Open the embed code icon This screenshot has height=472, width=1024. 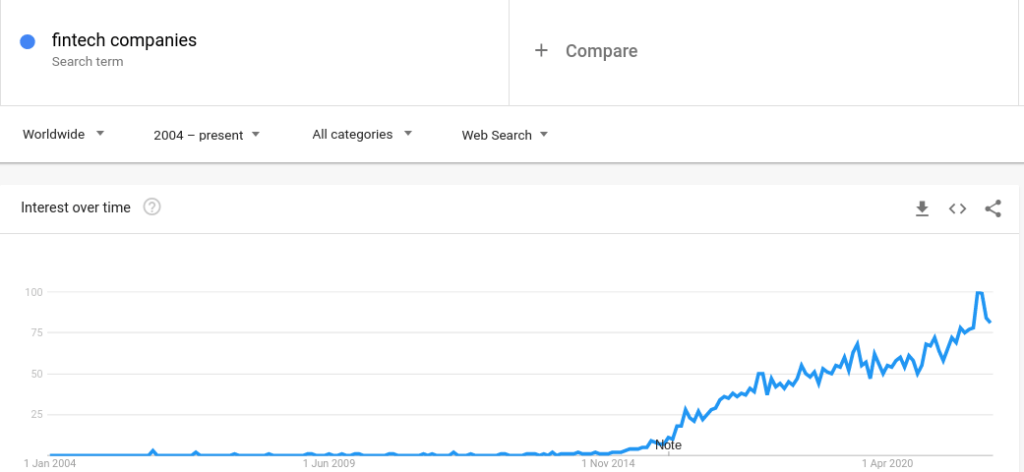(x=957, y=208)
